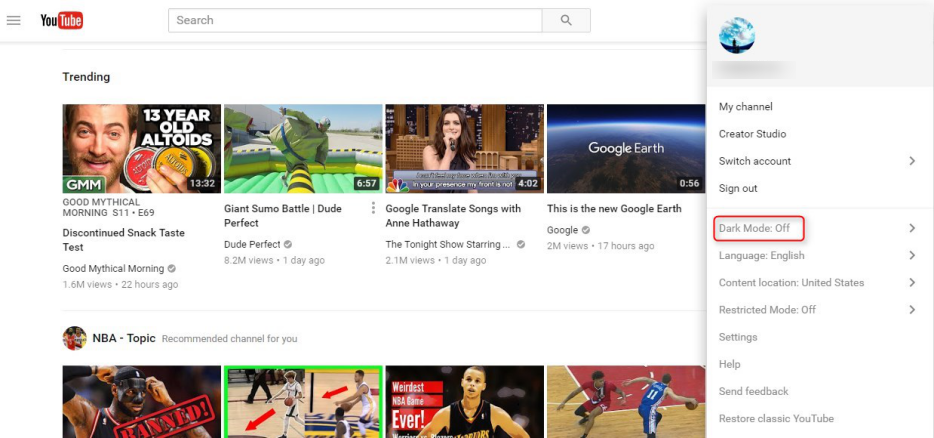Viewport: 934px width, 438px height.
Task: Open NBA - Topic channel title
Action: tap(124, 338)
